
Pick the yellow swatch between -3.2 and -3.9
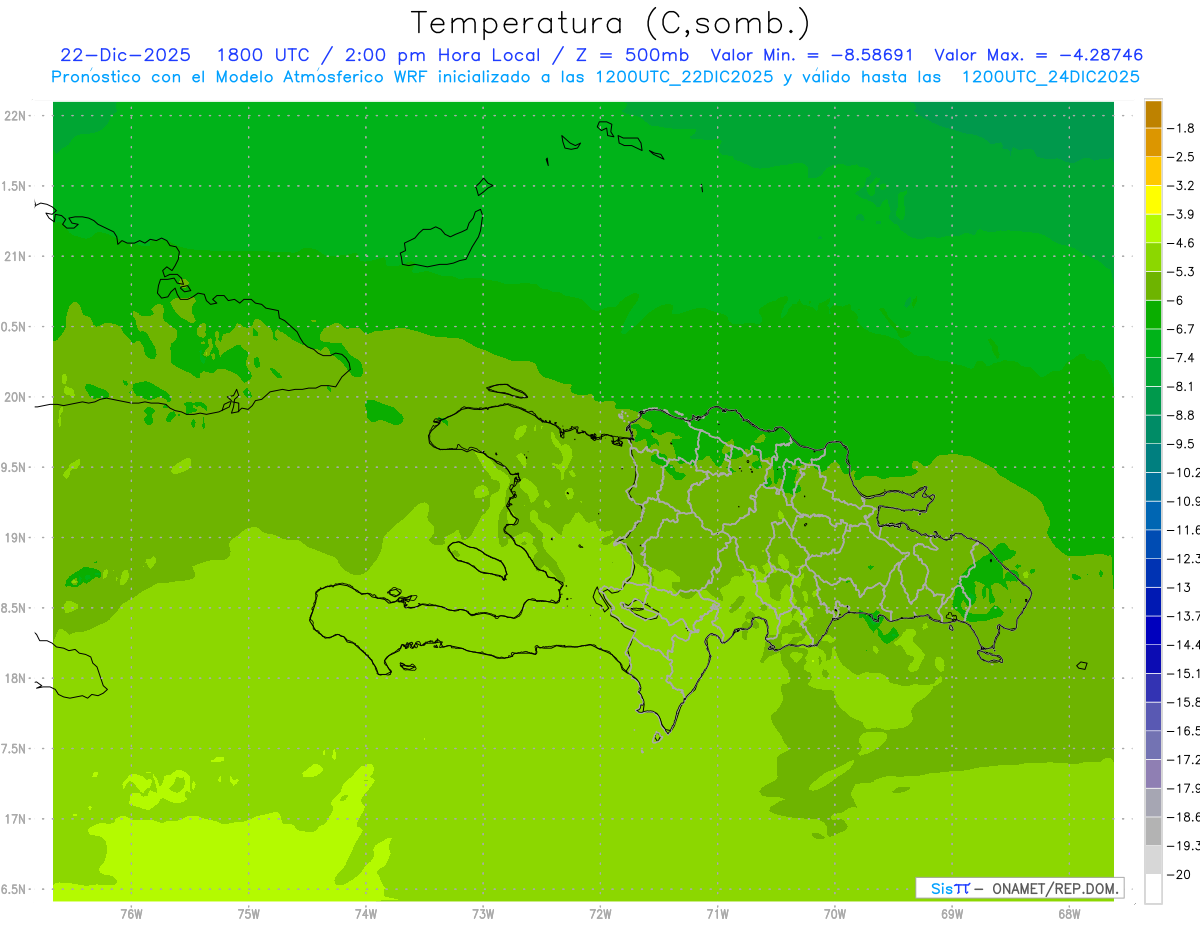pos(1153,200)
